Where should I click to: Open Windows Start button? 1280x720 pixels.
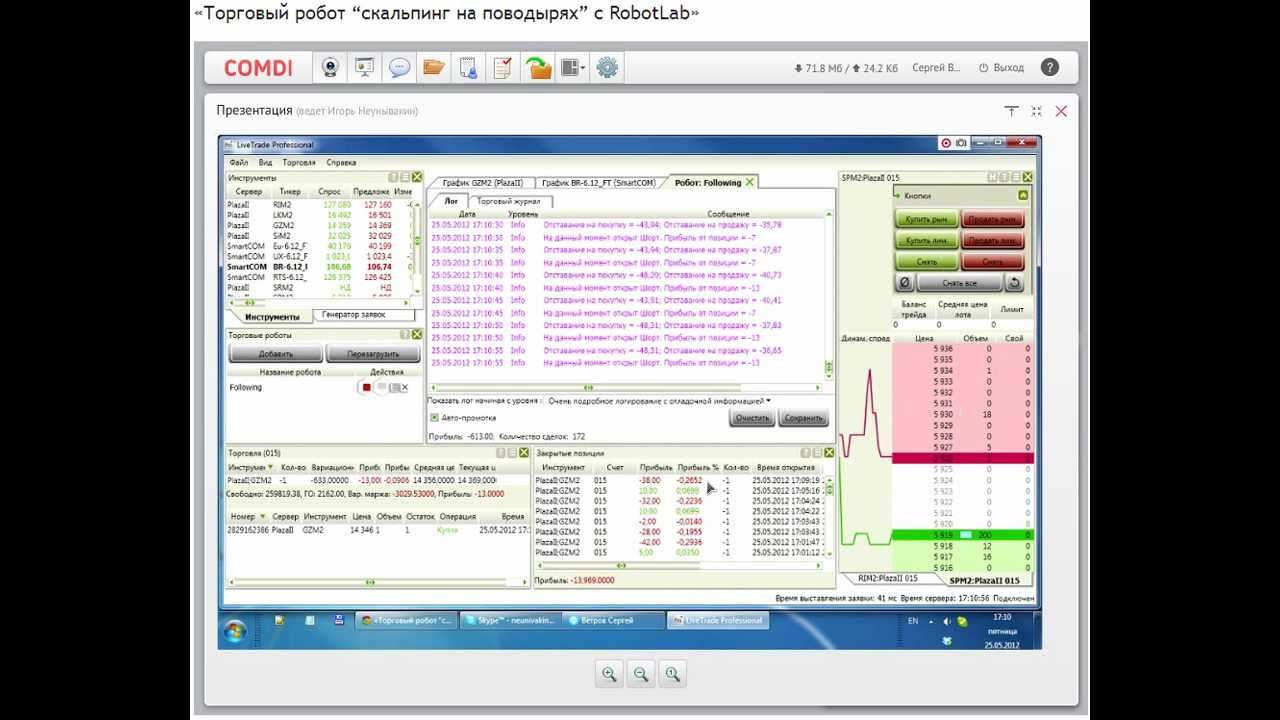click(235, 630)
